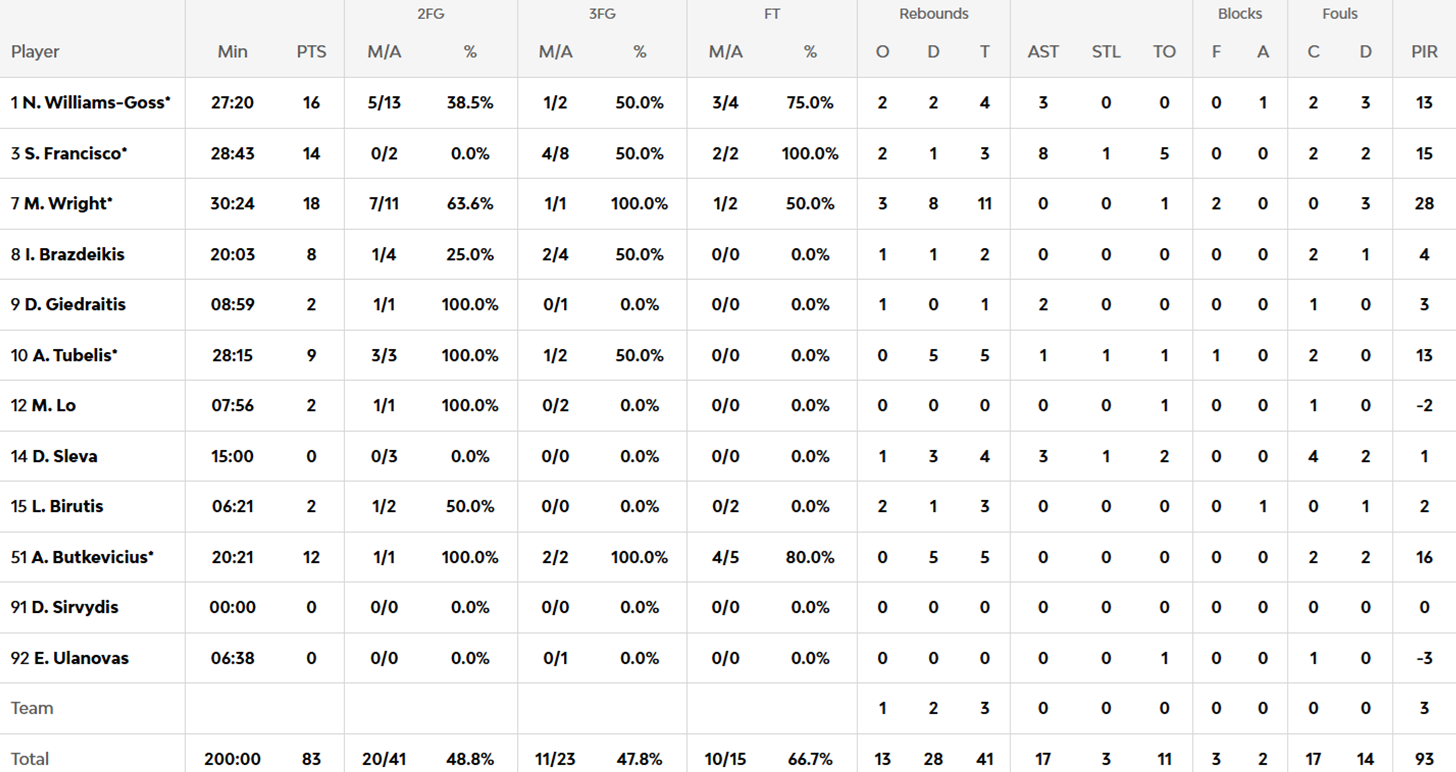Click the PTS column header

coord(311,52)
